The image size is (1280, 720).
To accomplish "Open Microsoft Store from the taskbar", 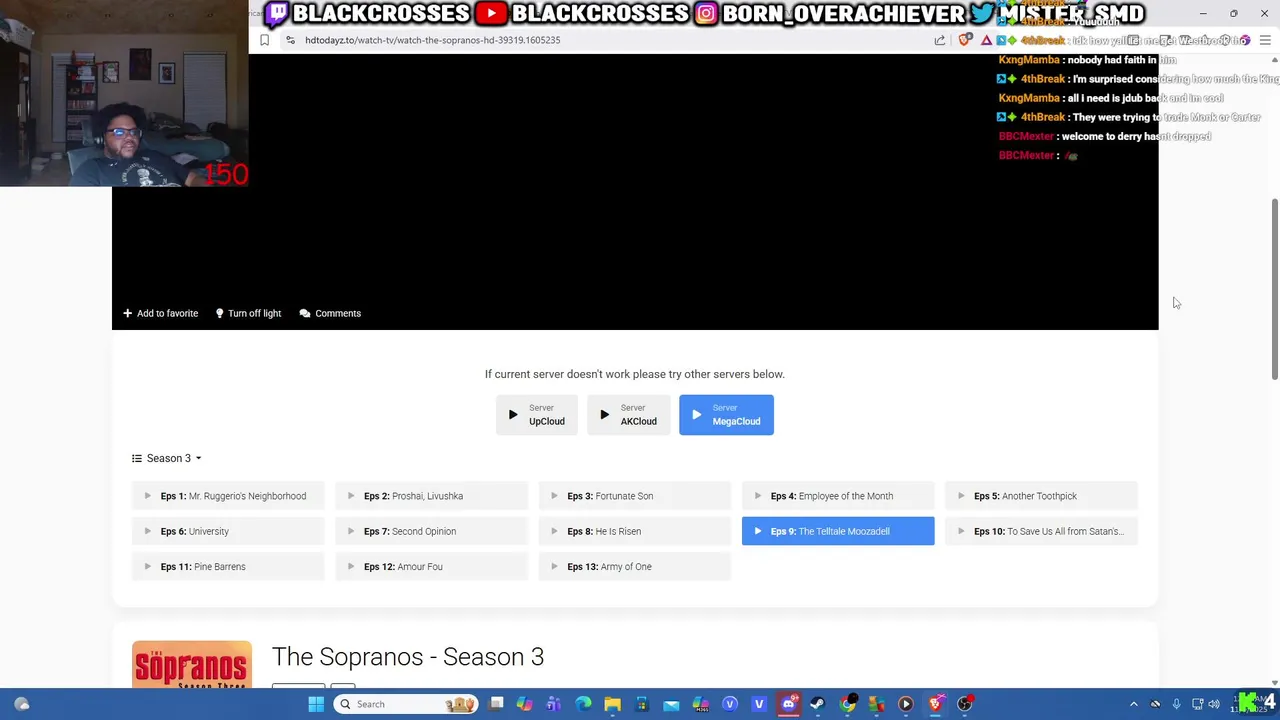I will [642, 704].
